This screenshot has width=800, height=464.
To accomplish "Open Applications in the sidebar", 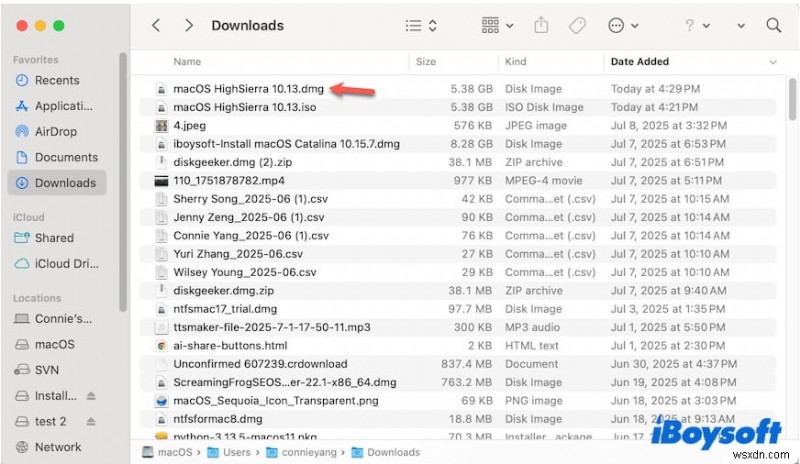I will point(57,106).
